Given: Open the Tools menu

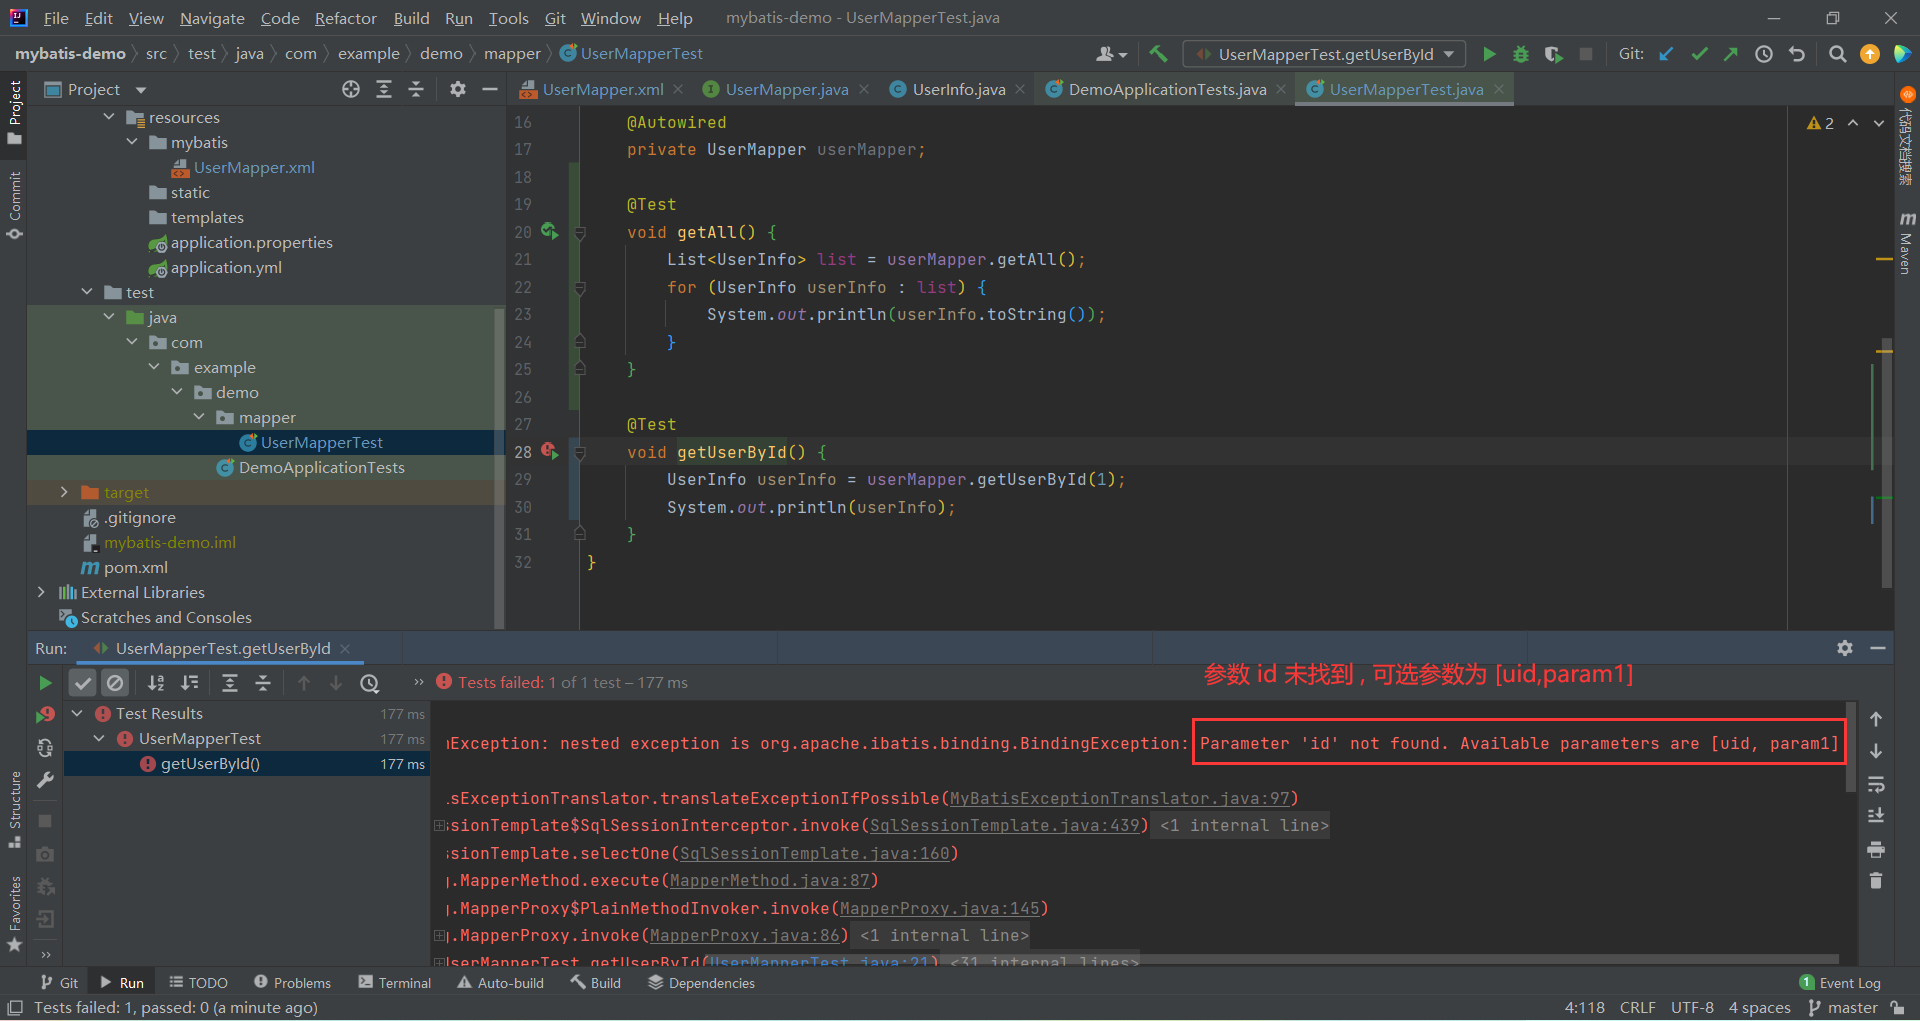Looking at the screenshot, I should (x=508, y=18).
